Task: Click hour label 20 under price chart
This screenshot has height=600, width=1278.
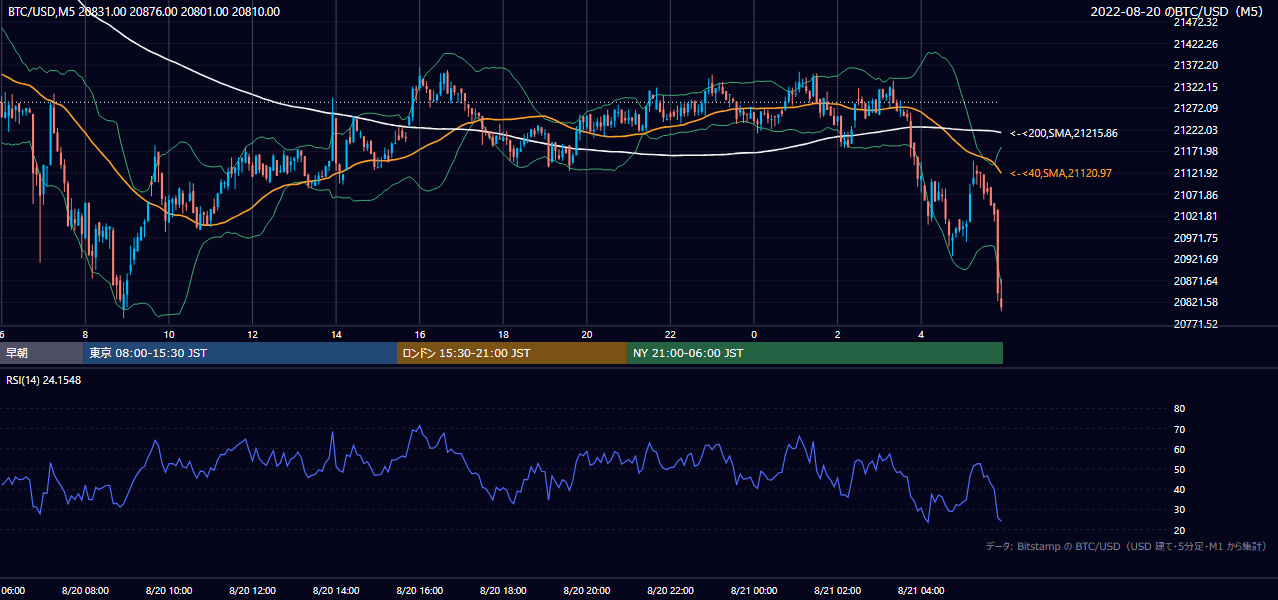Action: [587, 334]
